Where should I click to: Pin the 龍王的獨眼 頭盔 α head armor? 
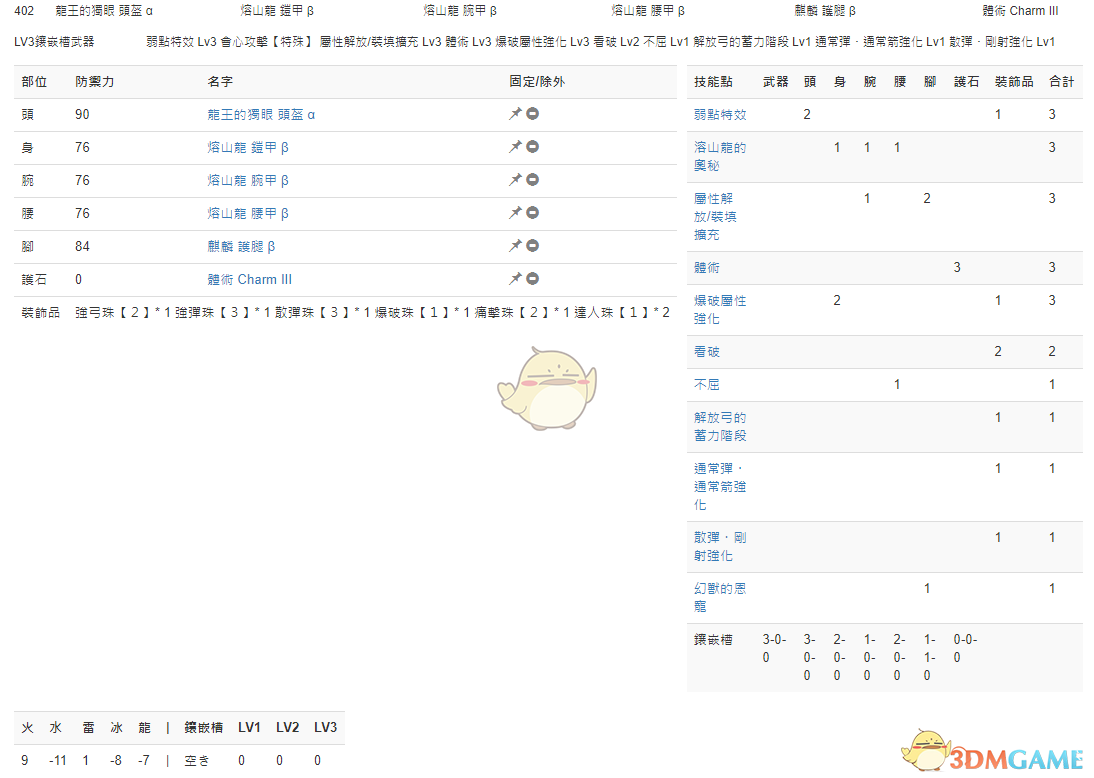point(515,114)
